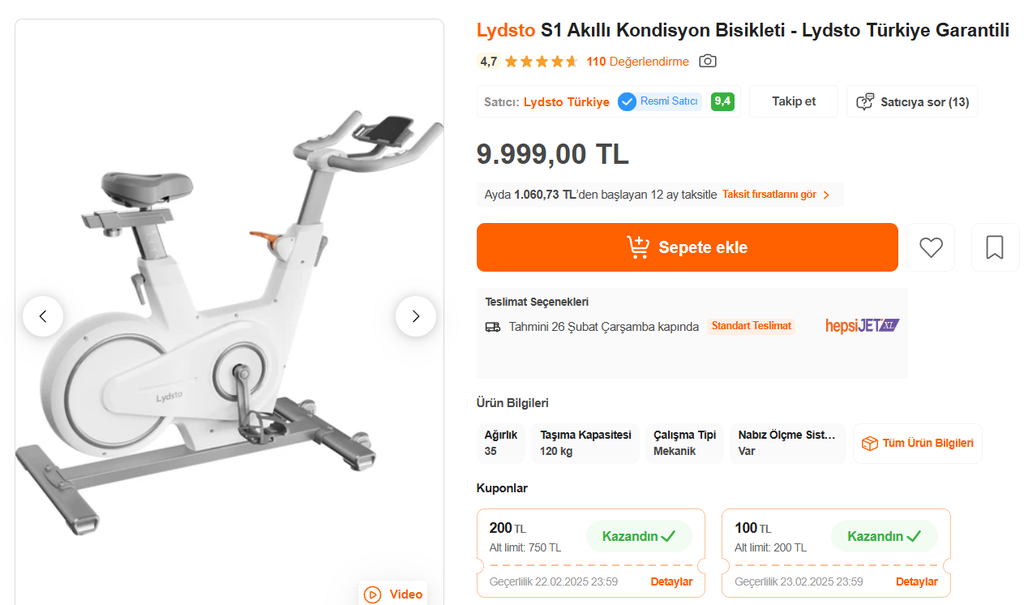Open Lydsto Türkiye seller page link
Viewport: 1024px width, 605px height.
coord(566,102)
